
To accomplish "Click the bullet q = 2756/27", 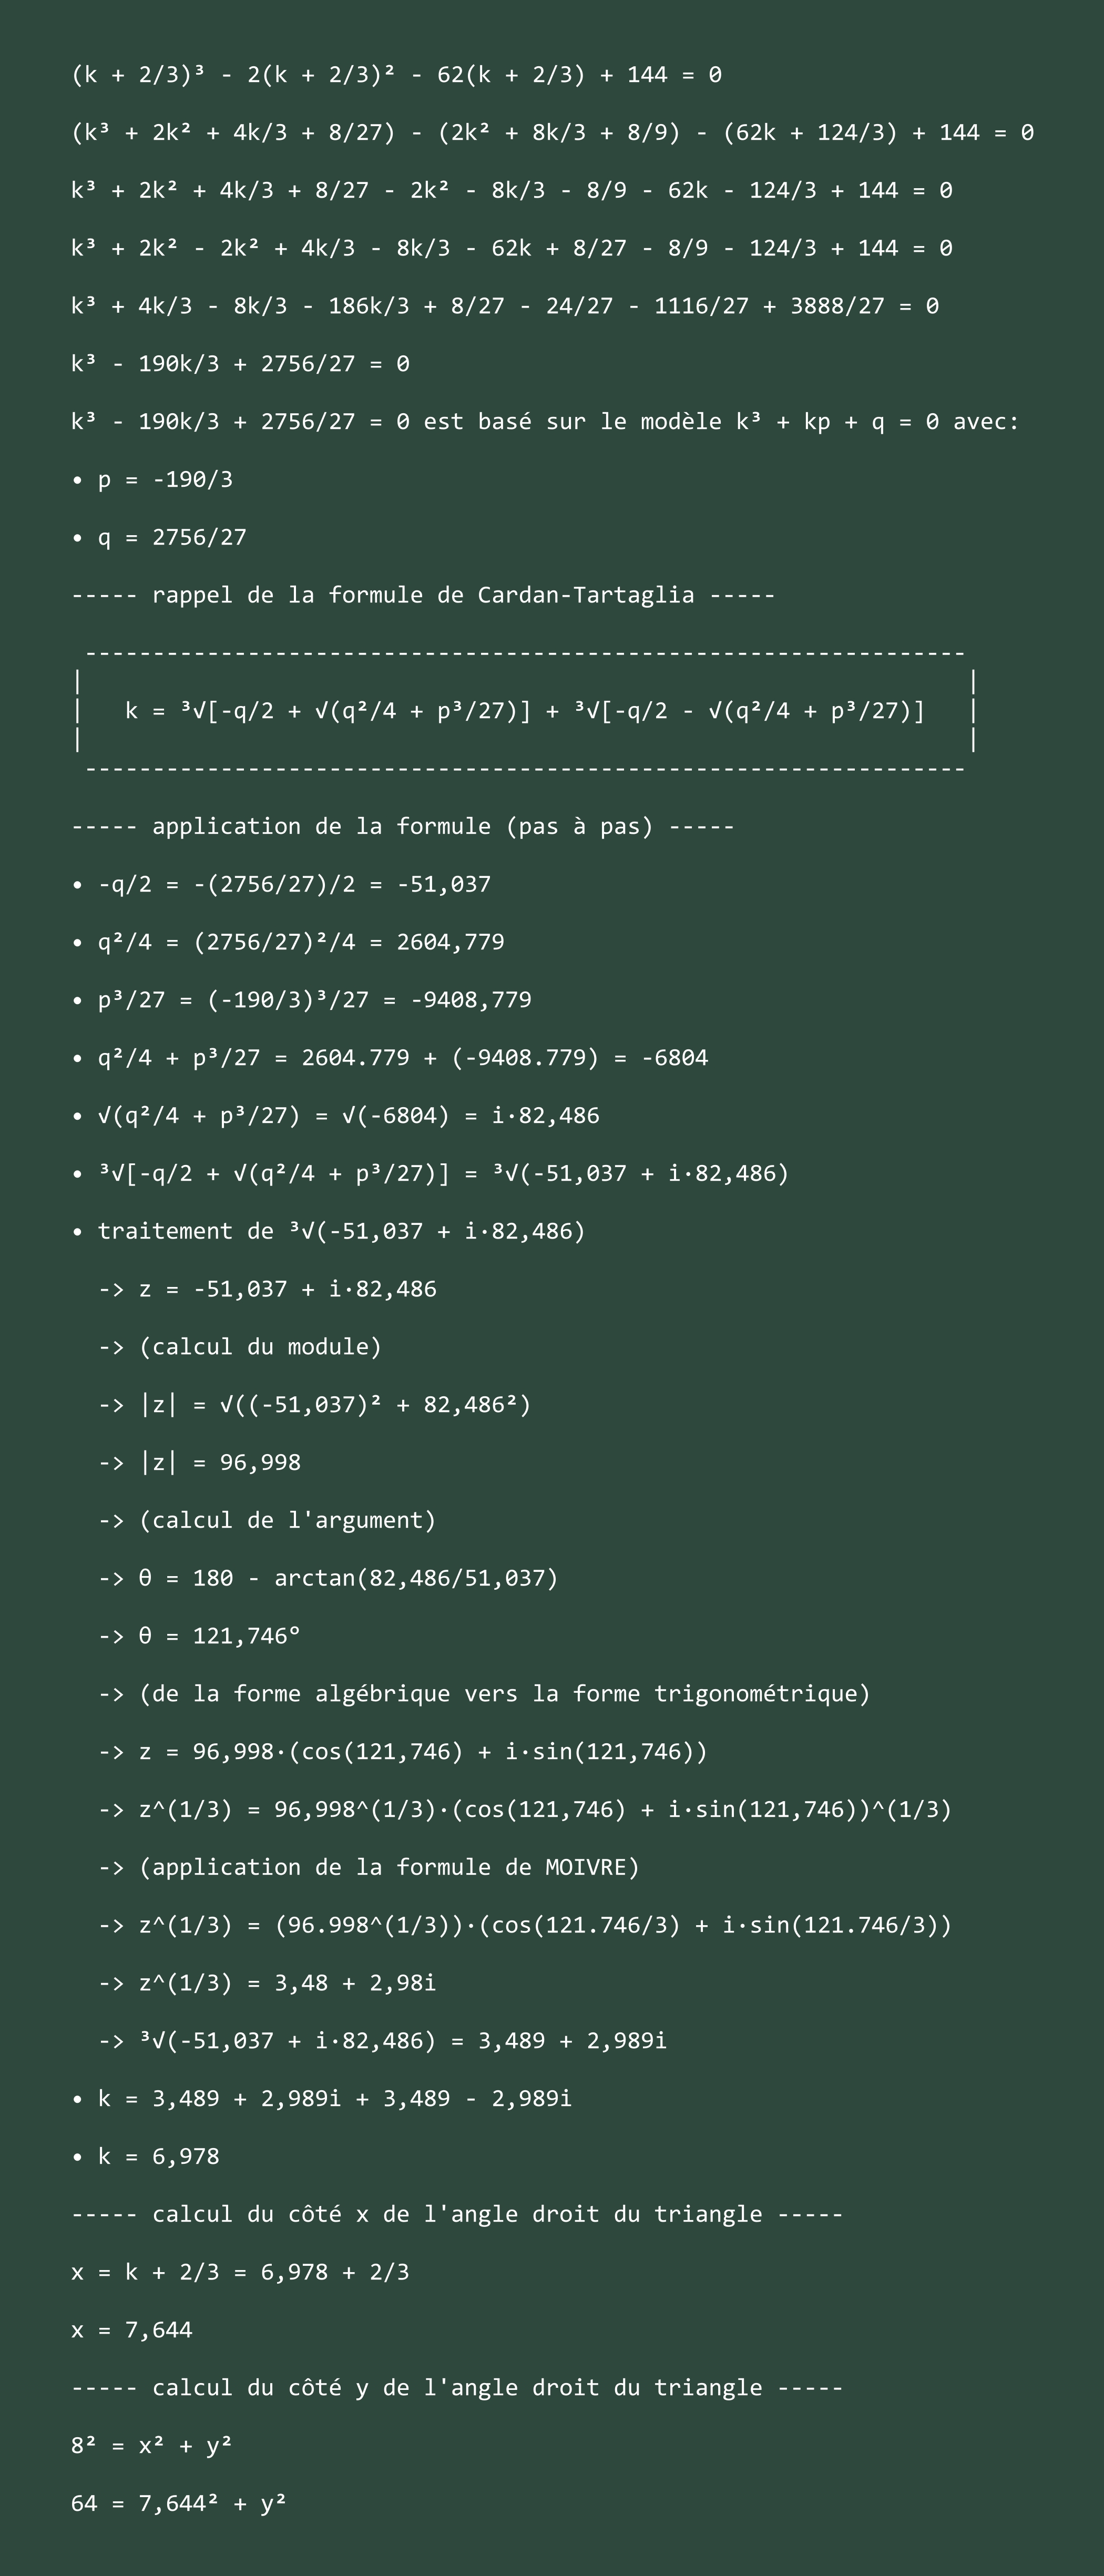I will 159,538.
